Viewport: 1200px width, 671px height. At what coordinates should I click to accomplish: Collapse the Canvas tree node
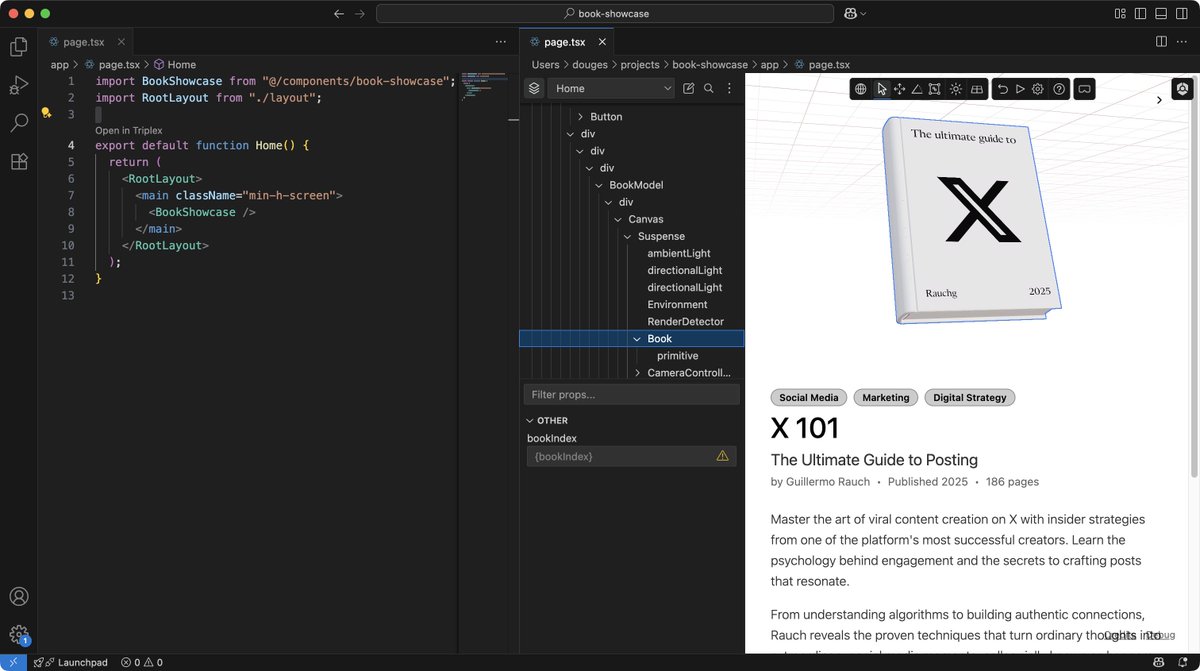coord(618,219)
